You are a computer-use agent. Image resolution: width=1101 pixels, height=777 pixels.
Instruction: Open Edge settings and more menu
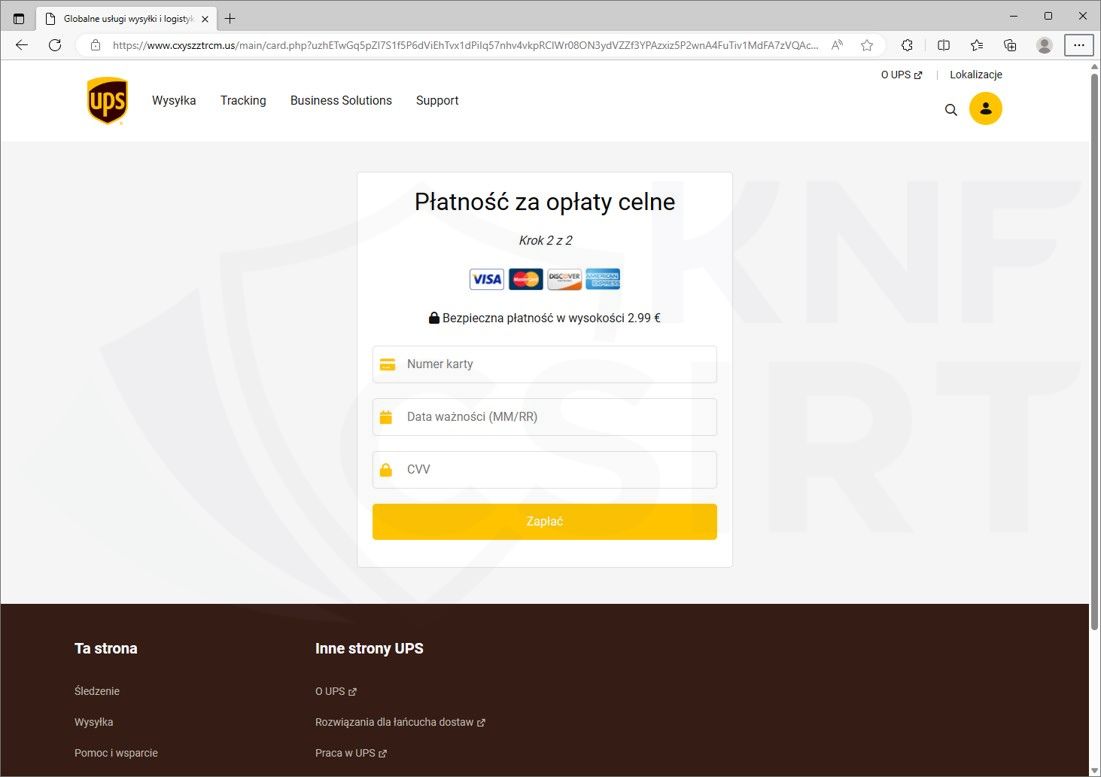pos(1078,45)
